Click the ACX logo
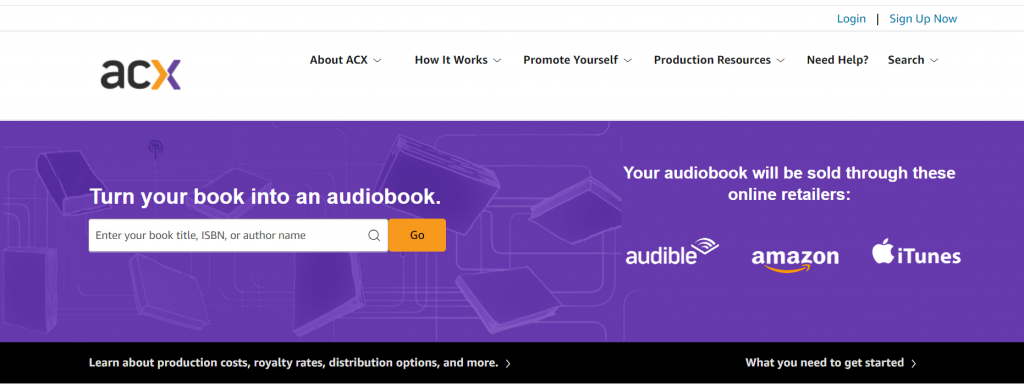This screenshot has width=1024, height=384. tap(140, 74)
